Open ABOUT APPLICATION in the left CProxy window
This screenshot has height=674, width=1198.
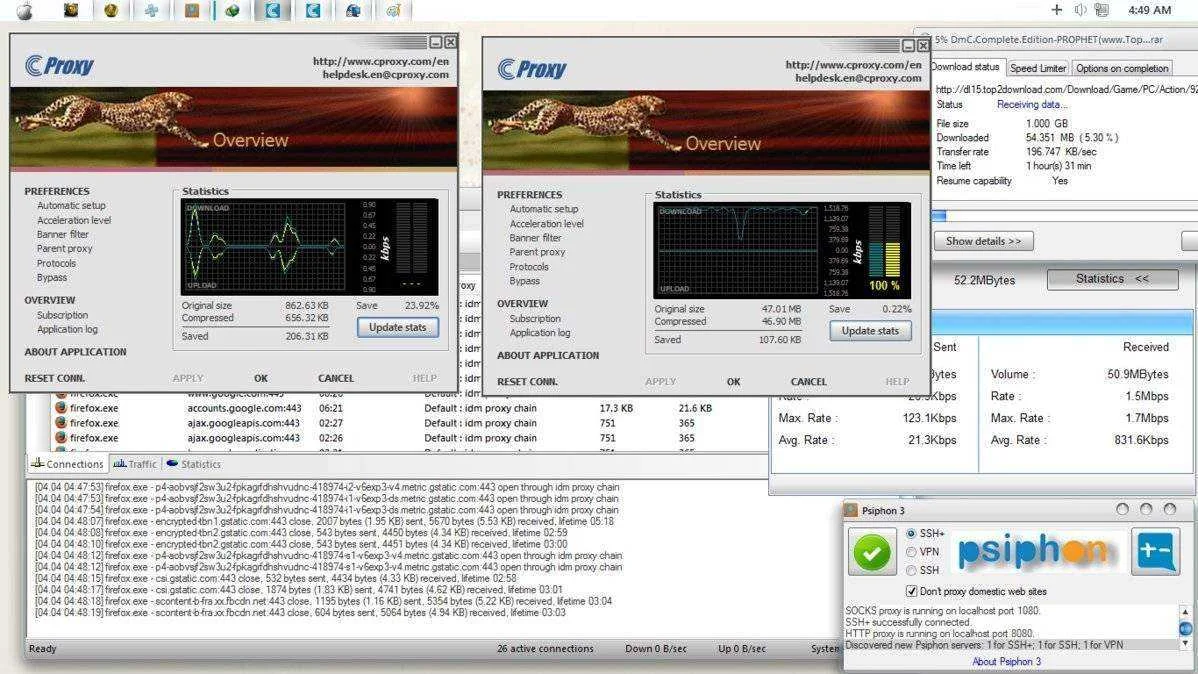point(76,352)
